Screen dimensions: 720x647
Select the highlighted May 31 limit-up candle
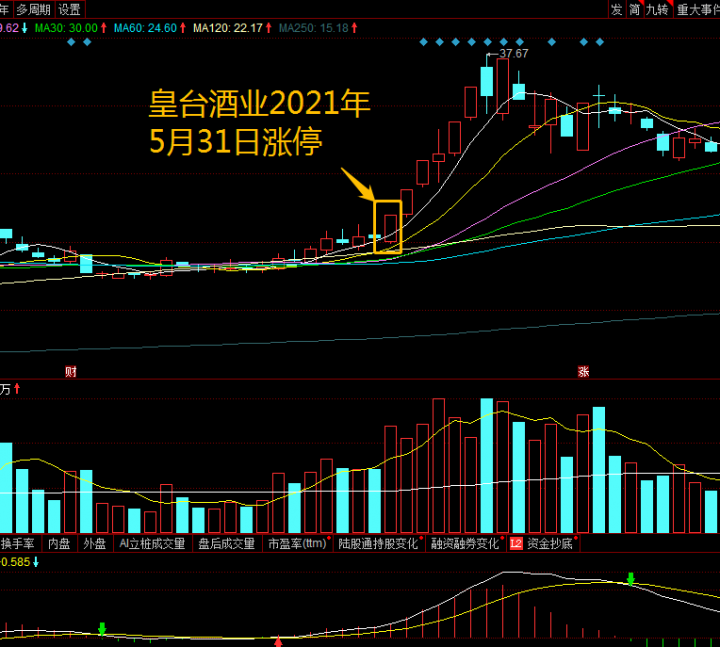(x=388, y=227)
